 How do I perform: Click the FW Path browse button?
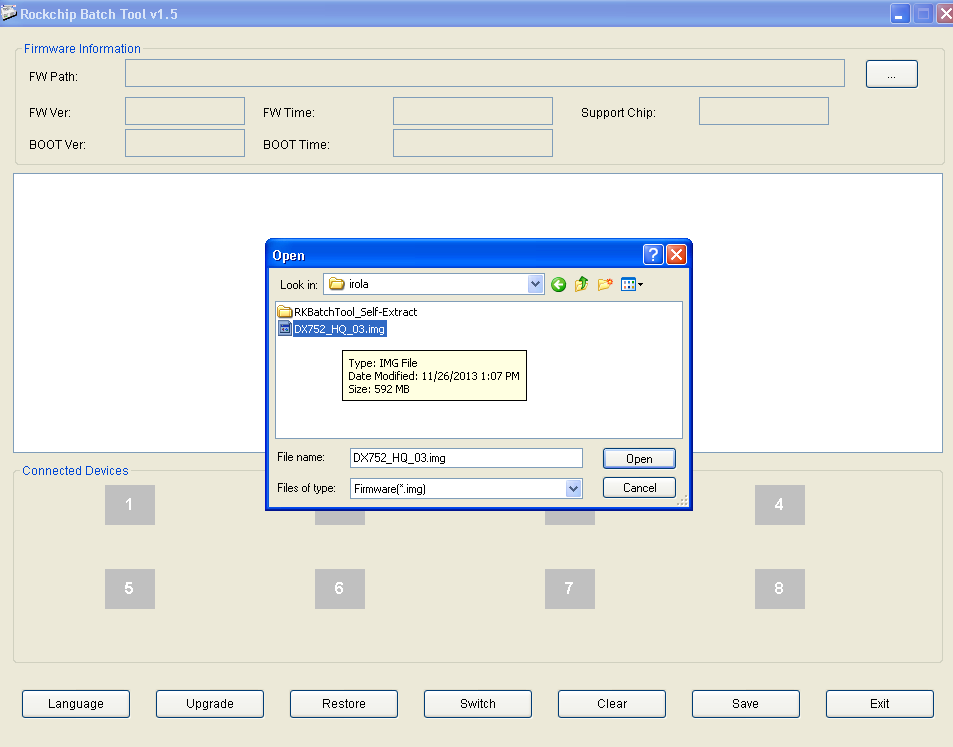tap(891, 74)
